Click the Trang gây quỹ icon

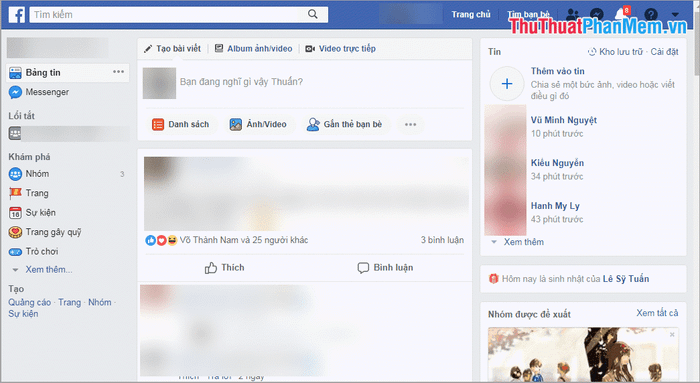pyautogui.click(x=15, y=232)
